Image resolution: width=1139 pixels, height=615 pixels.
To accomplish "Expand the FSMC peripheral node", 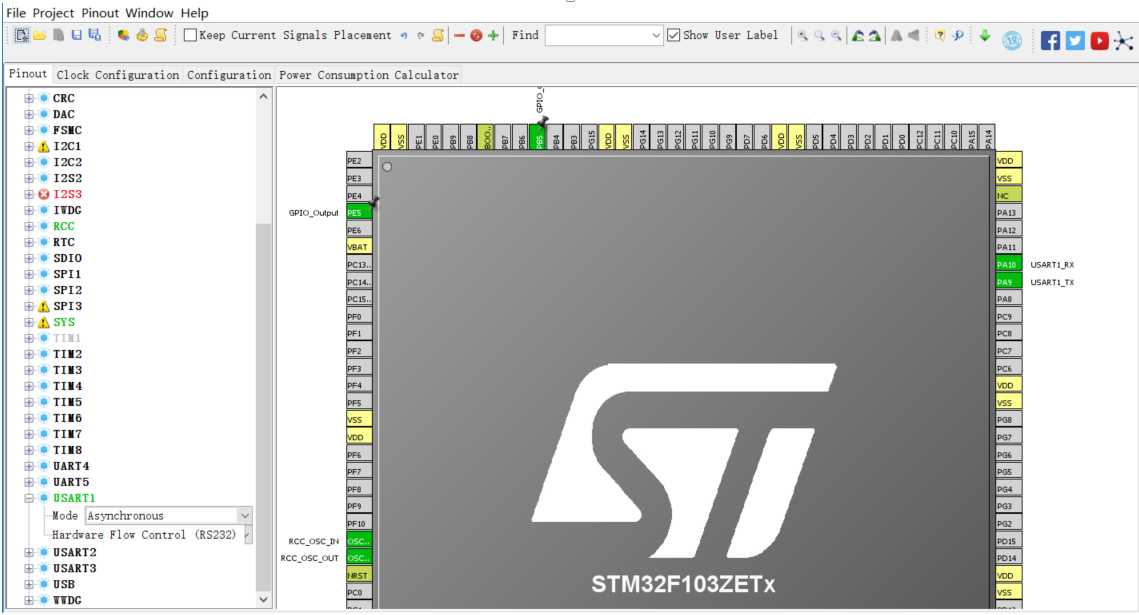I will 28,130.
